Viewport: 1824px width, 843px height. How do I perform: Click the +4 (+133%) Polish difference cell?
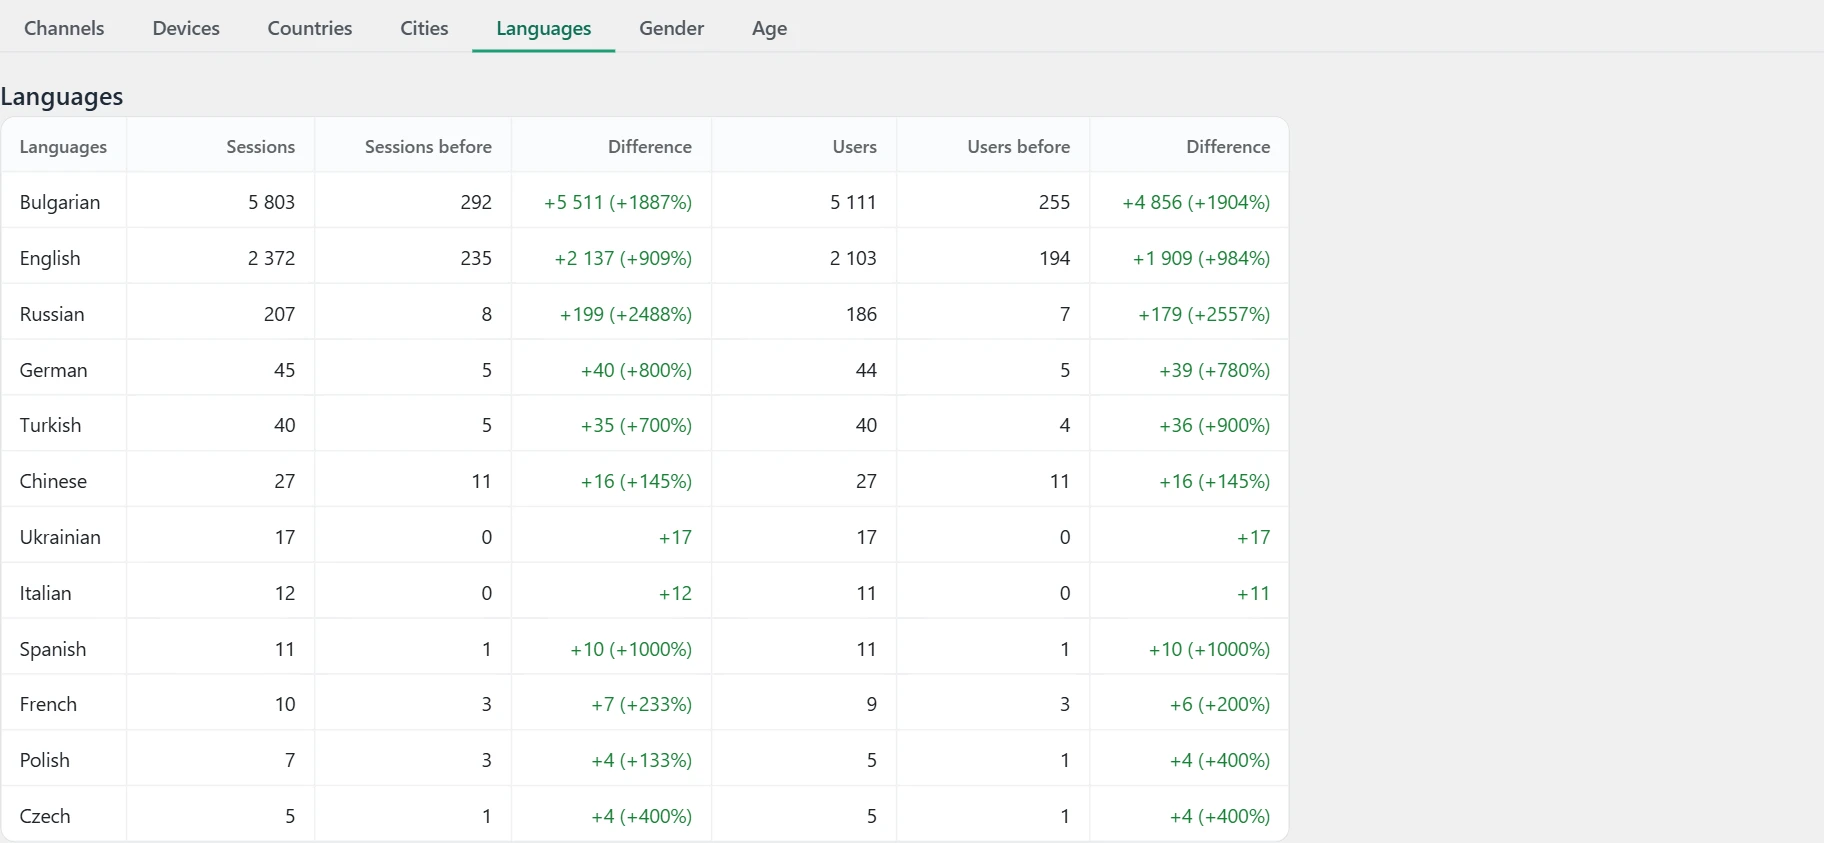(x=642, y=760)
